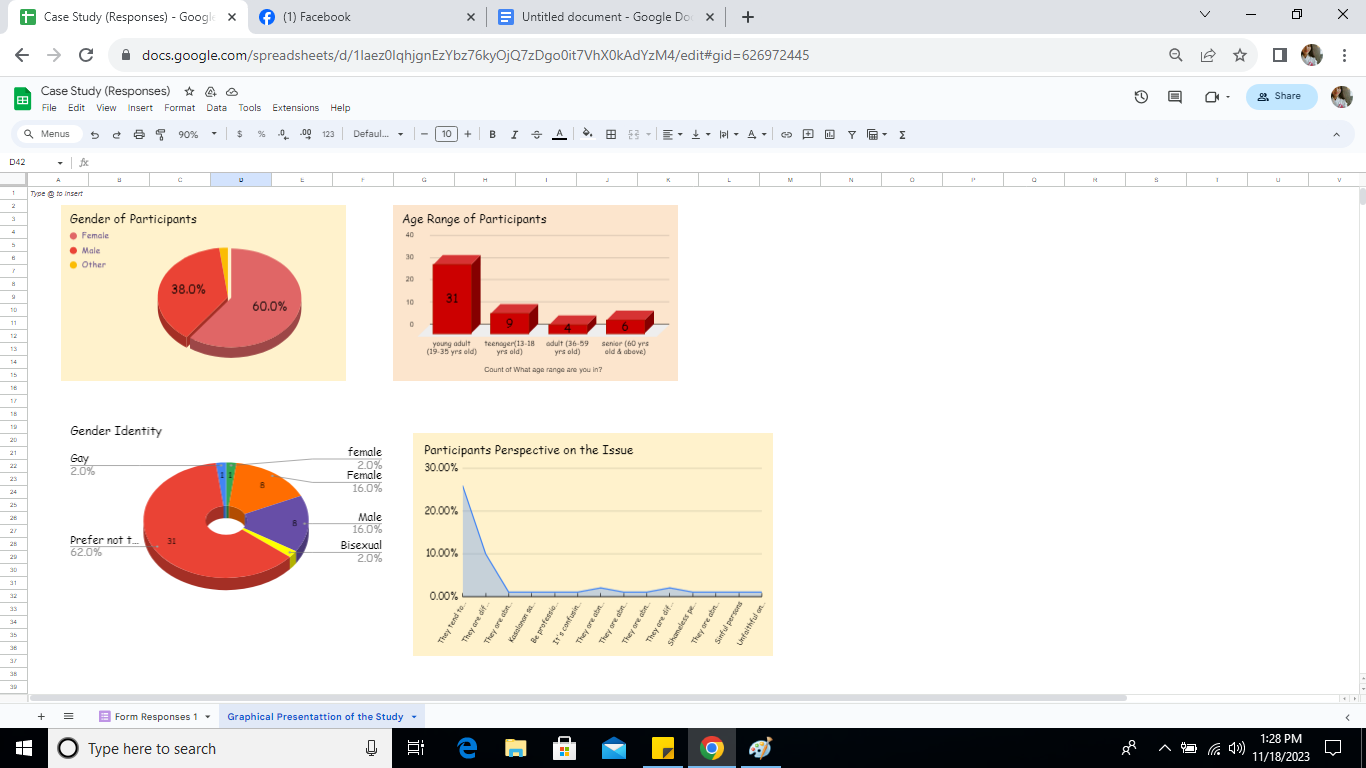Viewport: 1366px width, 768px height.
Task: Click the Redo arrow in the toolbar
Action: click(x=116, y=134)
